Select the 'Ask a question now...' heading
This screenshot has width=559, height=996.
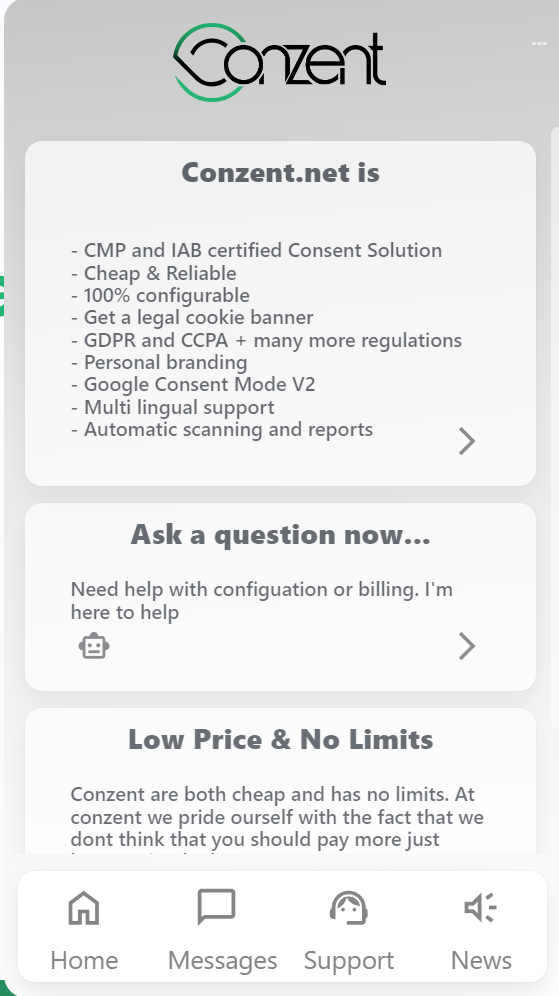(x=280, y=535)
